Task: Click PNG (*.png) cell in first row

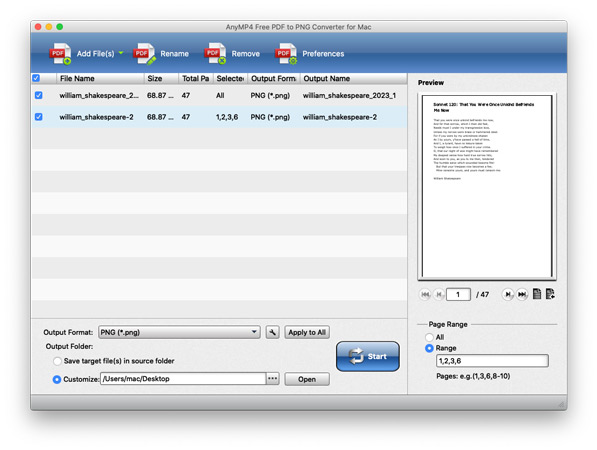Action: [x=270, y=96]
